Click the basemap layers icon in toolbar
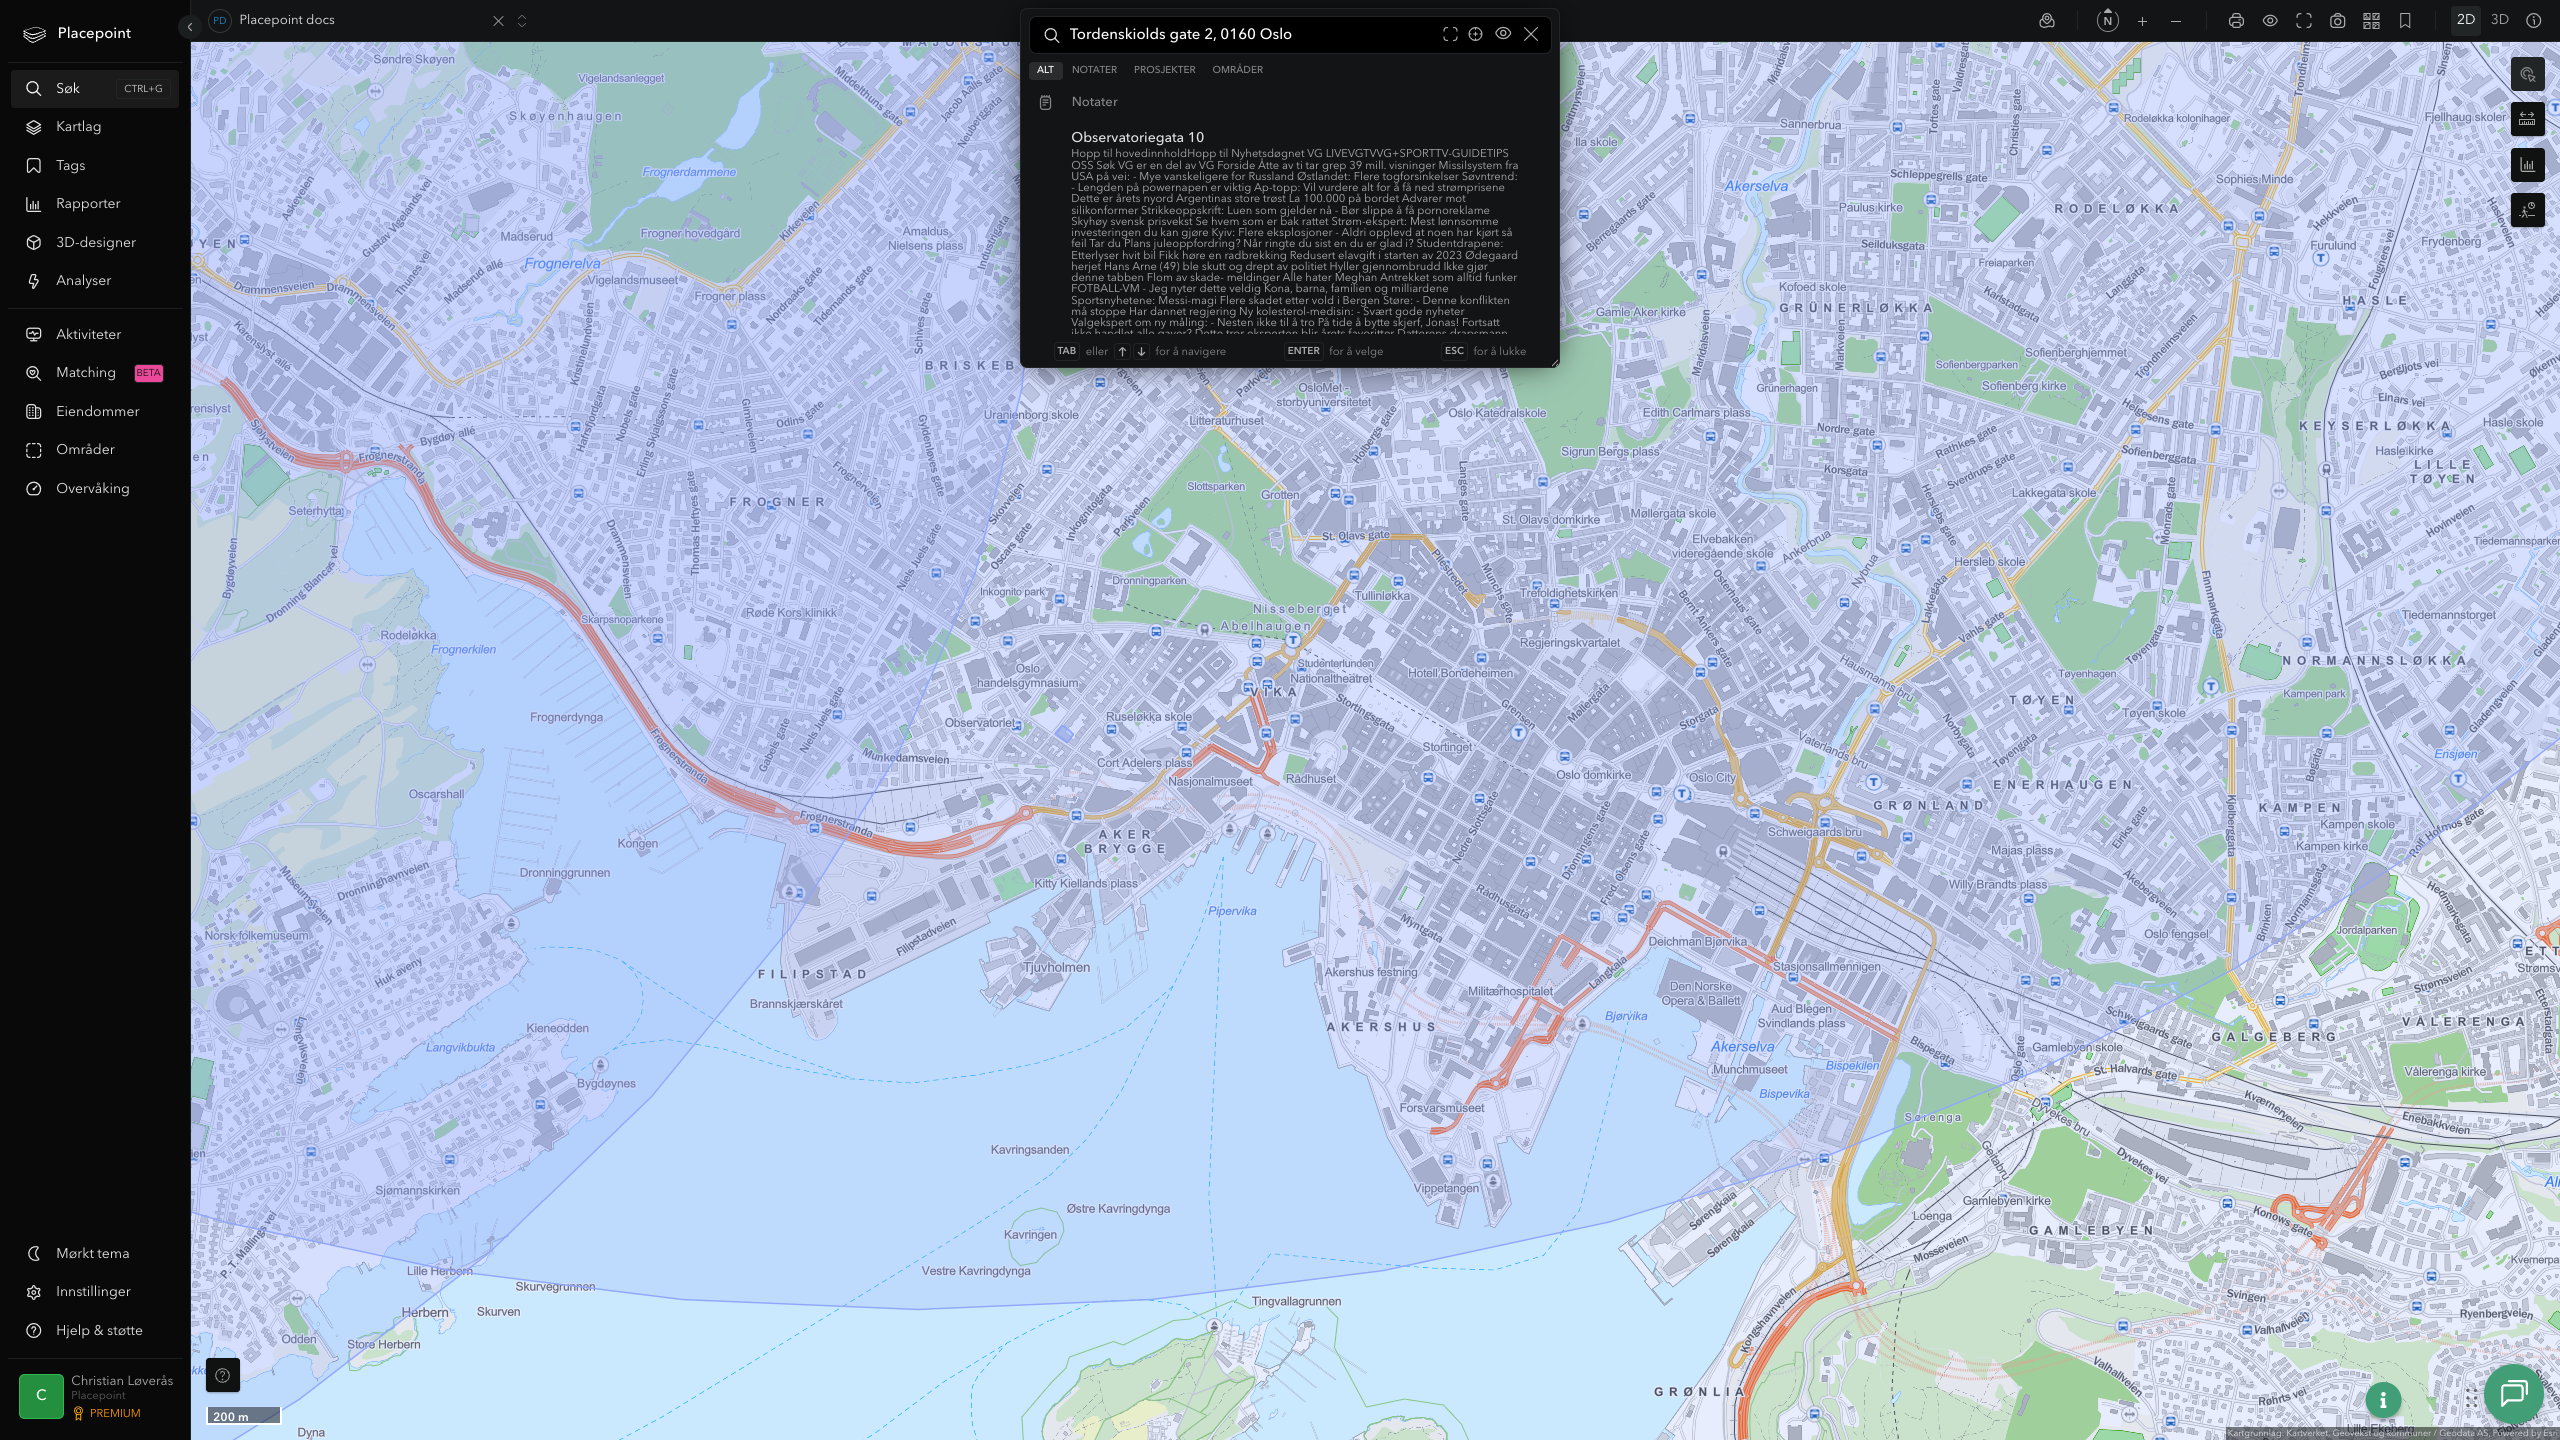The width and height of the screenshot is (2560, 1440). click(2047, 21)
